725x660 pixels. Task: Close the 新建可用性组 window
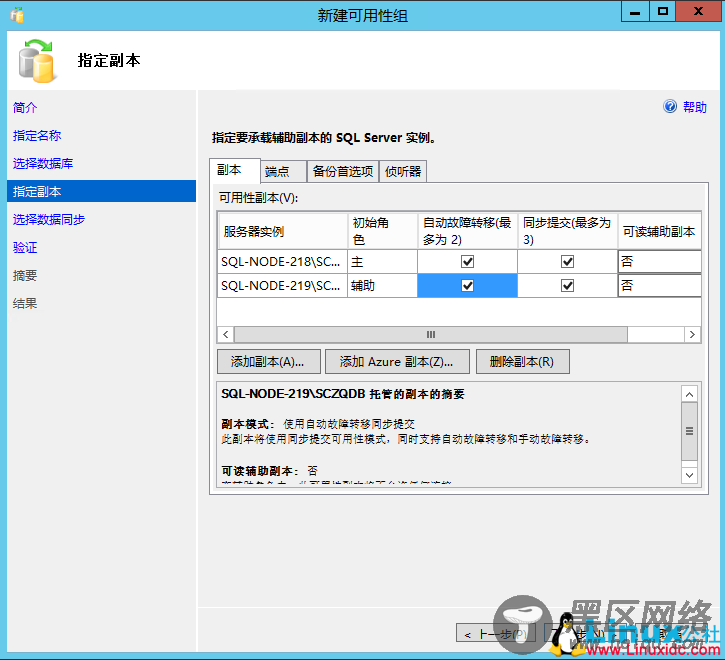tap(698, 12)
